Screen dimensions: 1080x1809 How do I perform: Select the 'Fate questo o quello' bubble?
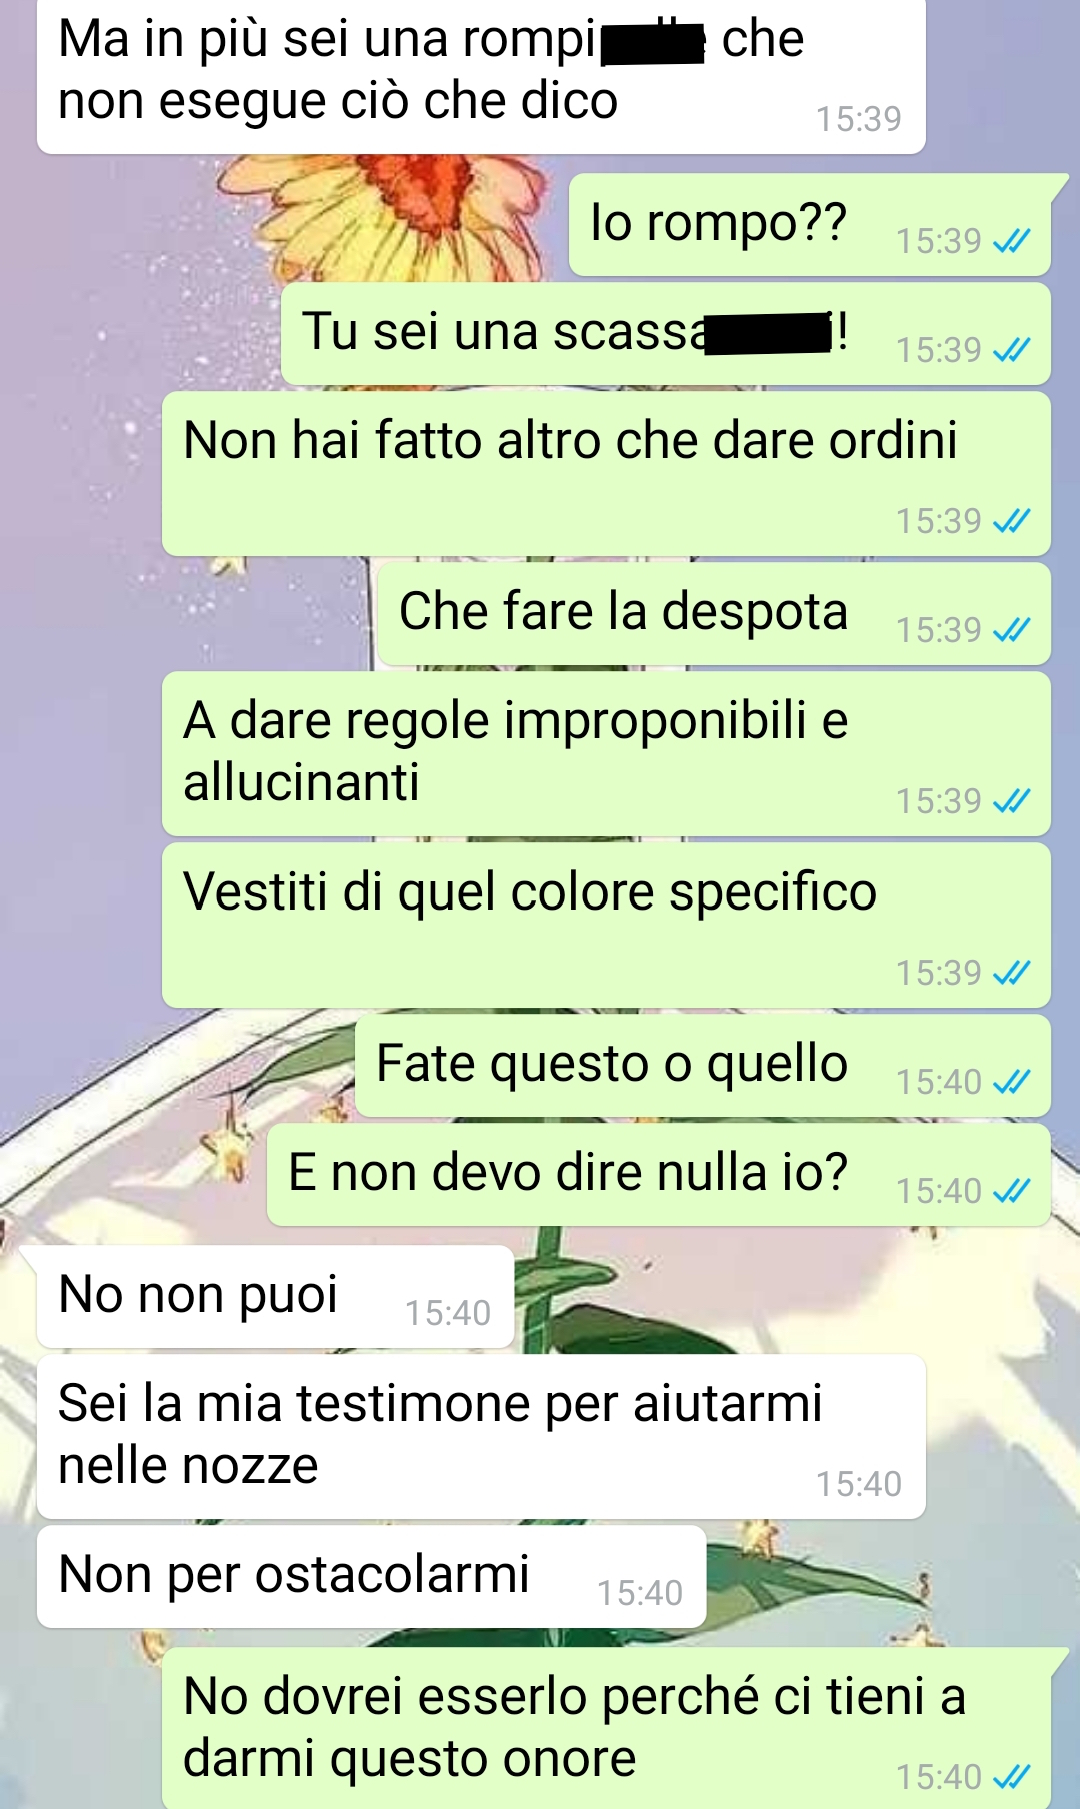pyautogui.click(x=703, y=1066)
